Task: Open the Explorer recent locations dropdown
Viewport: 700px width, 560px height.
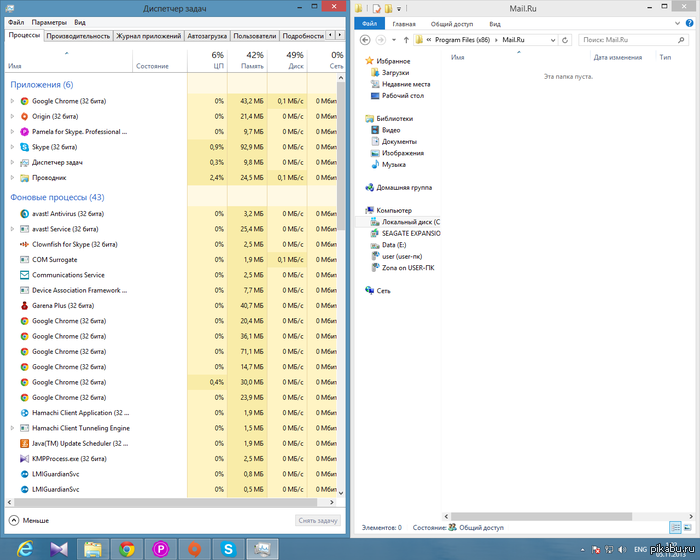Action: (x=393, y=40)
